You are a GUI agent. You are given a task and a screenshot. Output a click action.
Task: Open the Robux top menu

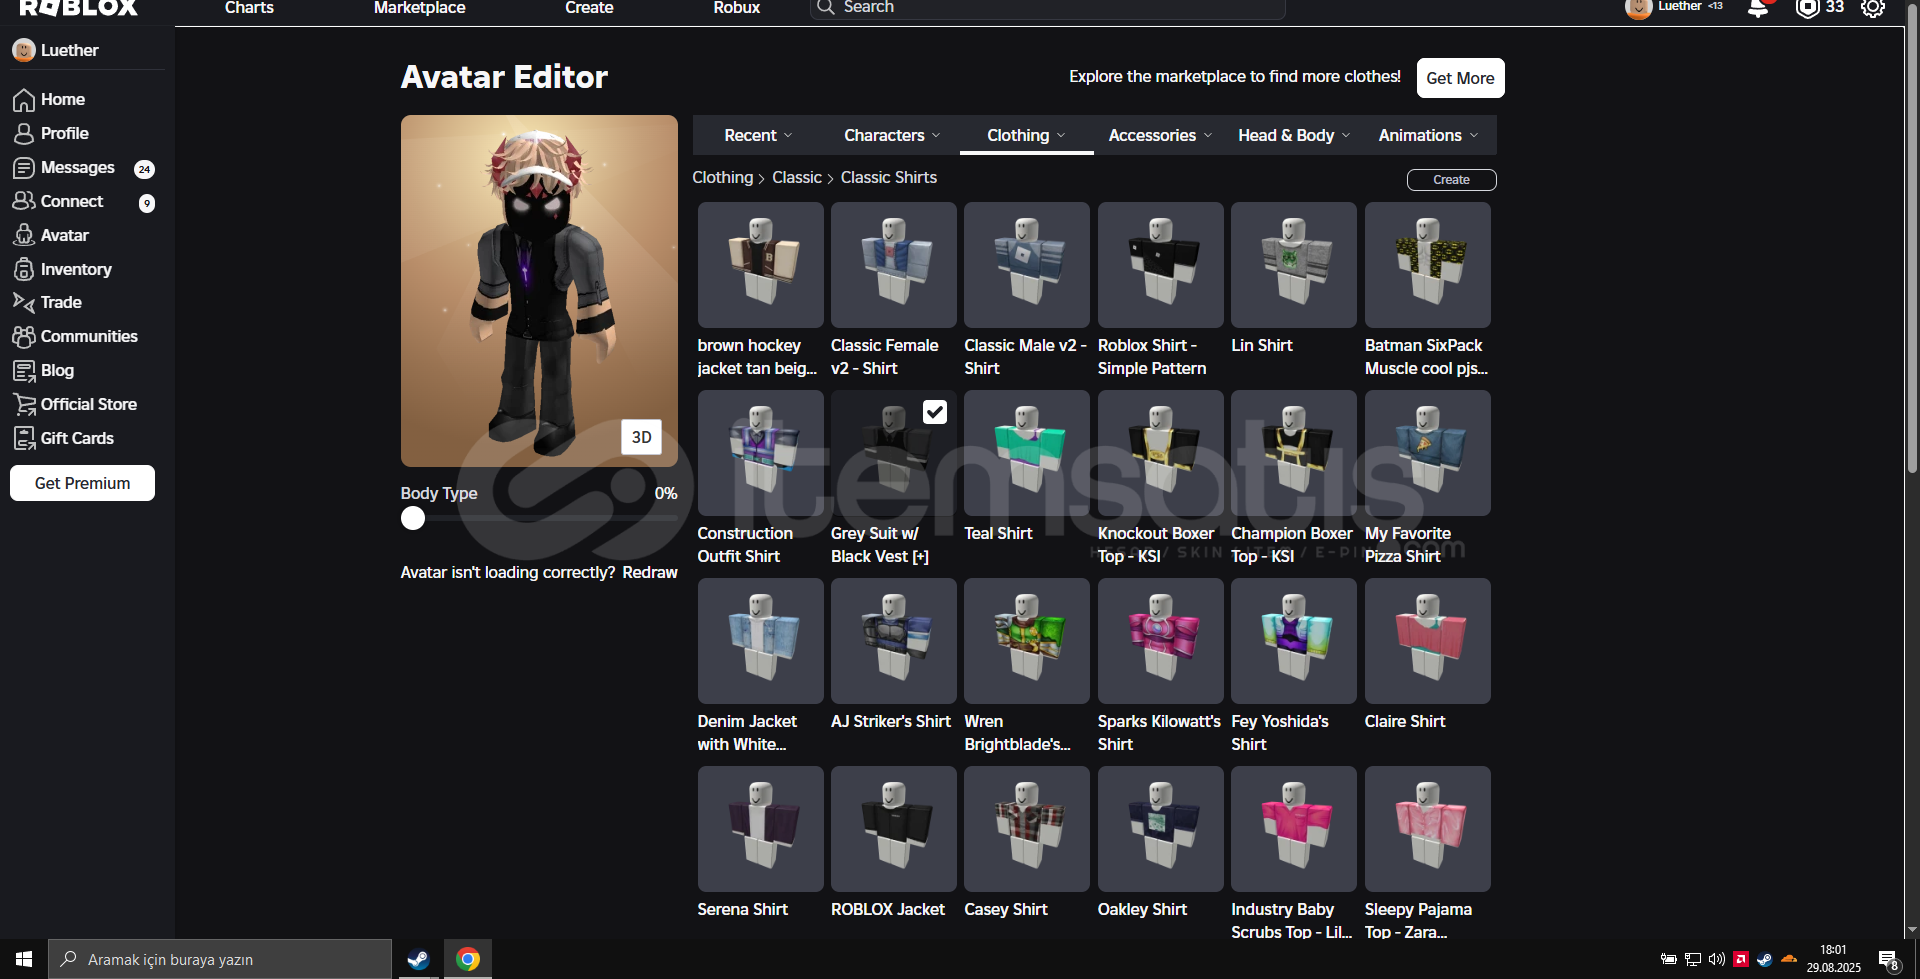point(736,8)
